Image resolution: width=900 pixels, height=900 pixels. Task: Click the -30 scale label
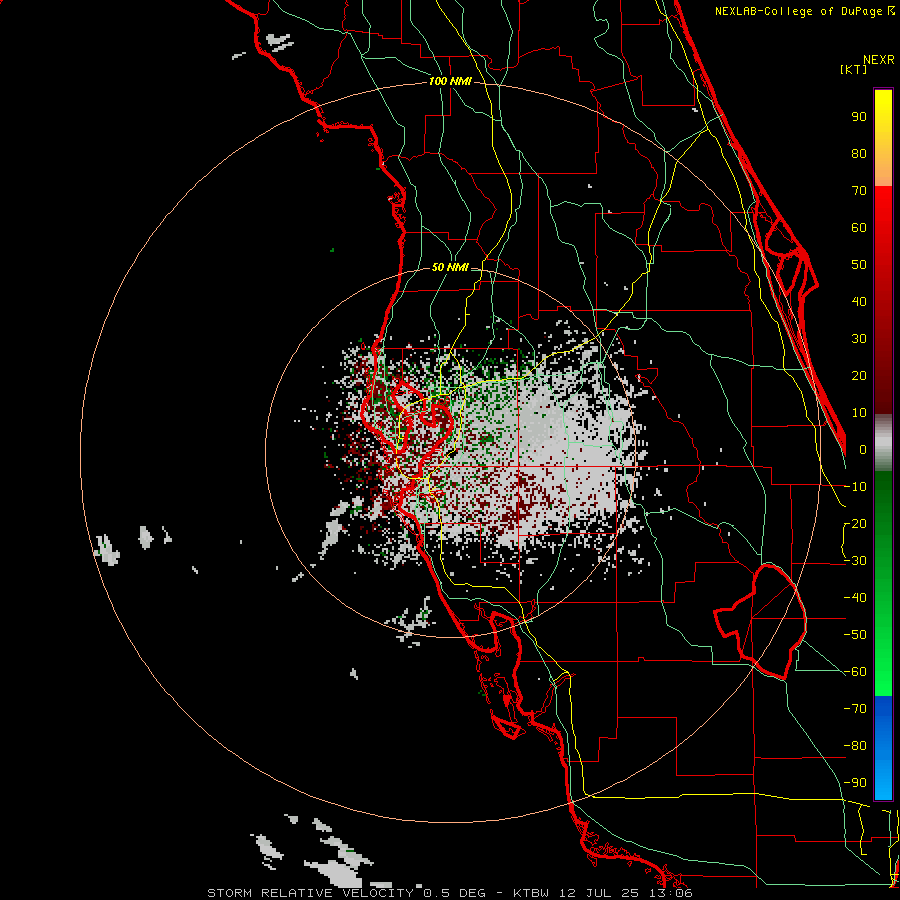pos(855,561)
